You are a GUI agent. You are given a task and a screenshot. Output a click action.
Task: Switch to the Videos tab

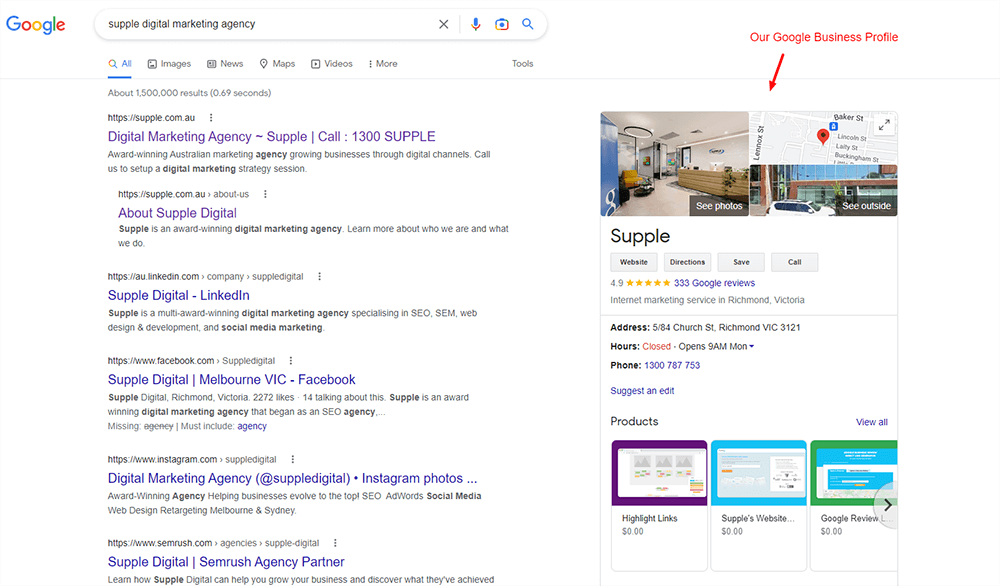332,64
